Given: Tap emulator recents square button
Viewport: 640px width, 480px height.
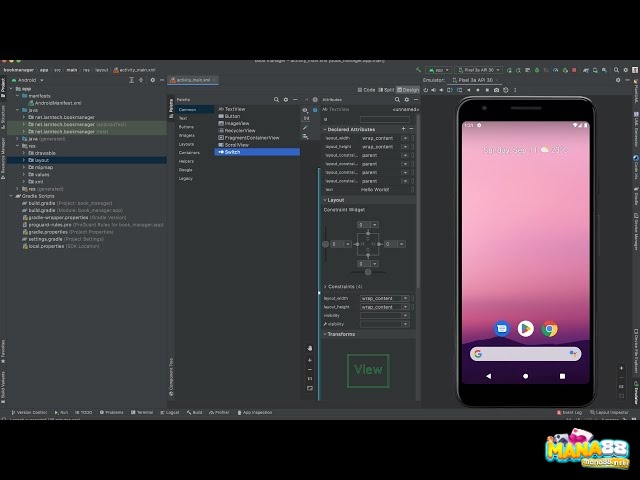Looking at the screenshot, I should pos(562,376).
